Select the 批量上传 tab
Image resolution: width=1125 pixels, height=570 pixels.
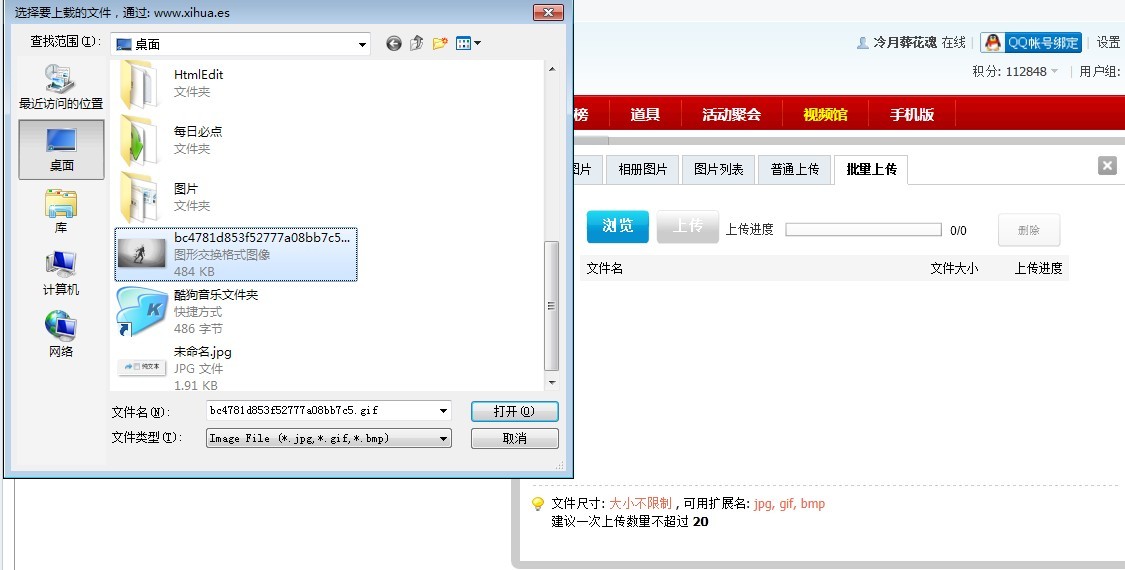tap(871, 169)
